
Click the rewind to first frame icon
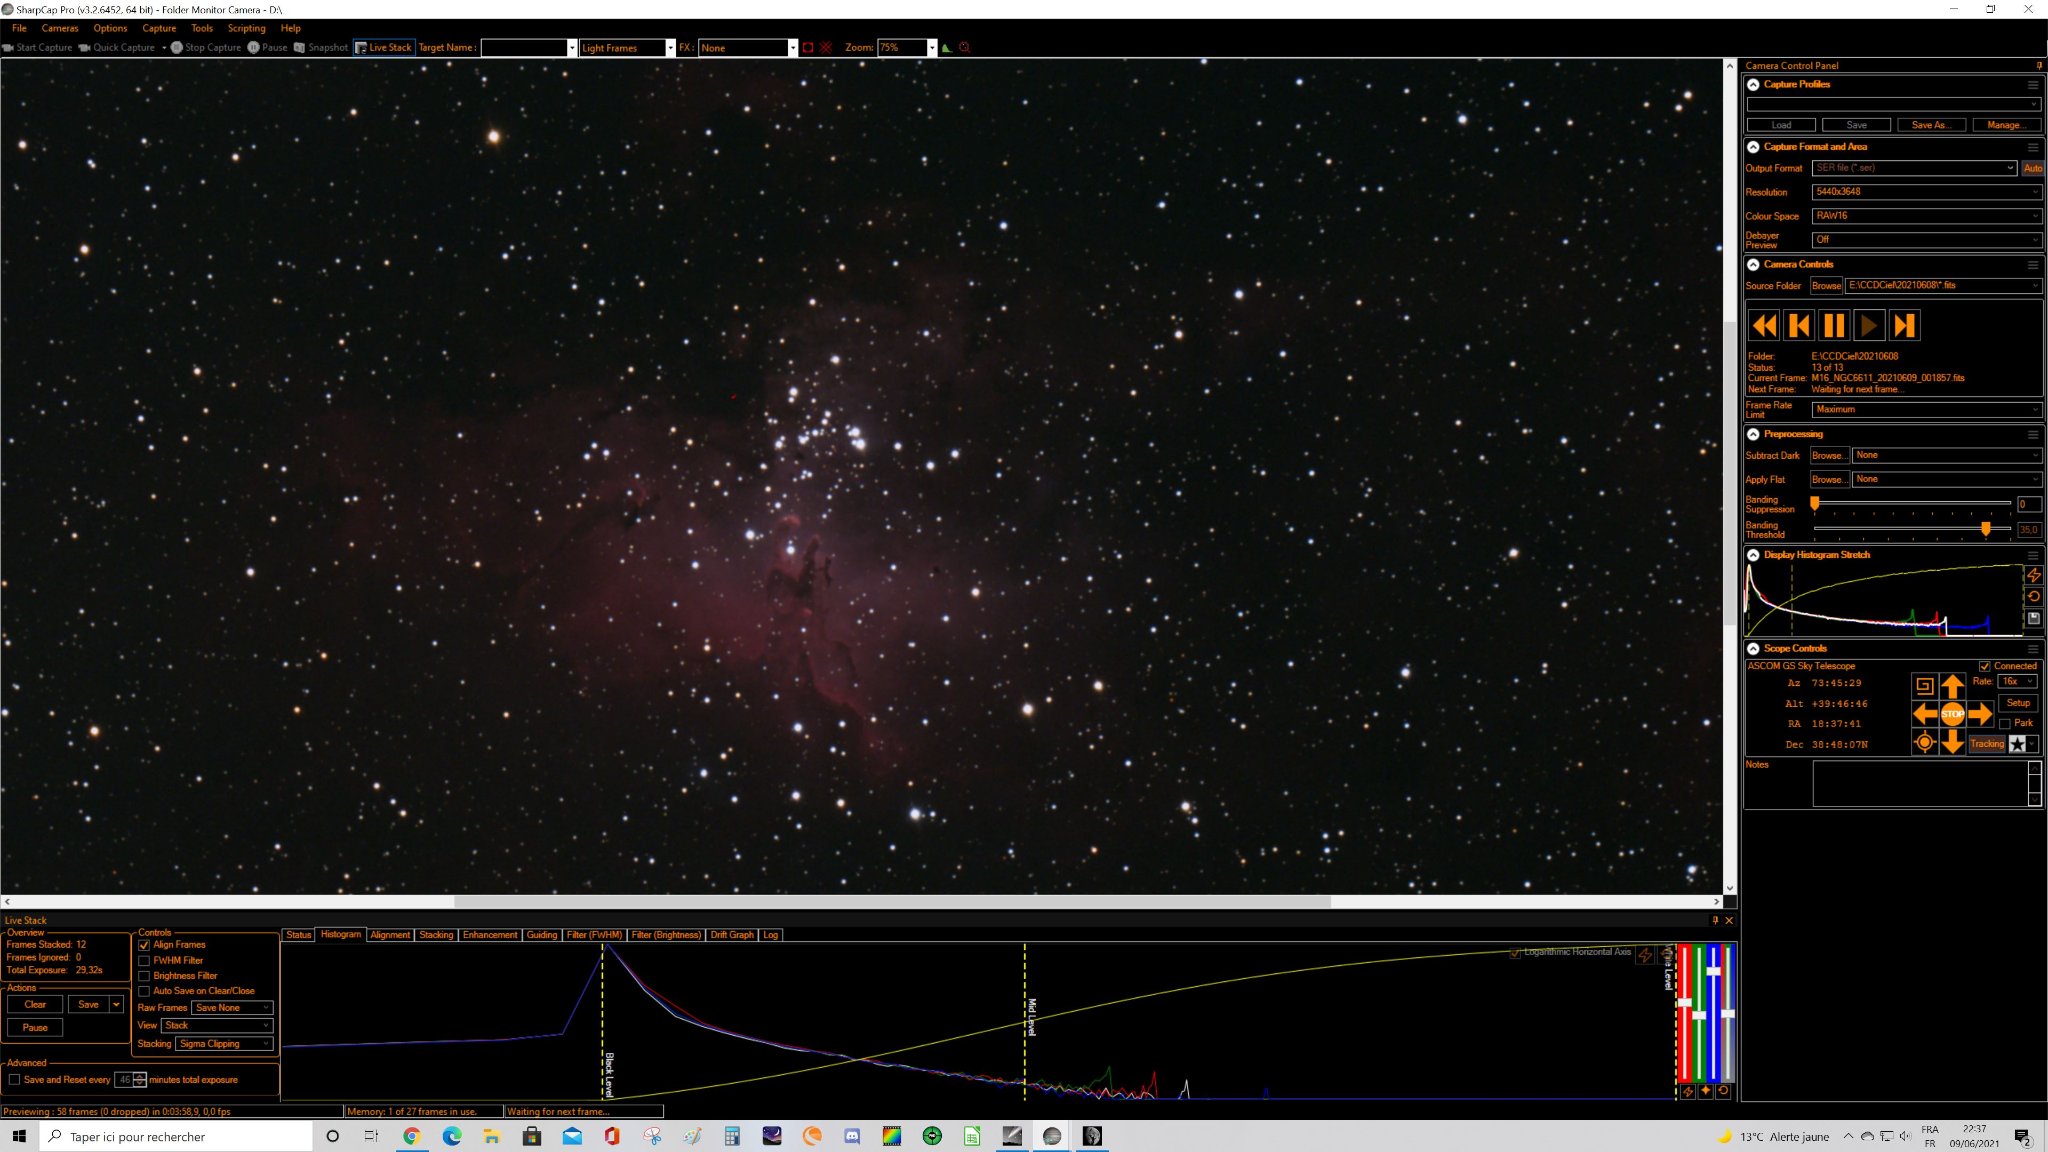[1764, 326]
